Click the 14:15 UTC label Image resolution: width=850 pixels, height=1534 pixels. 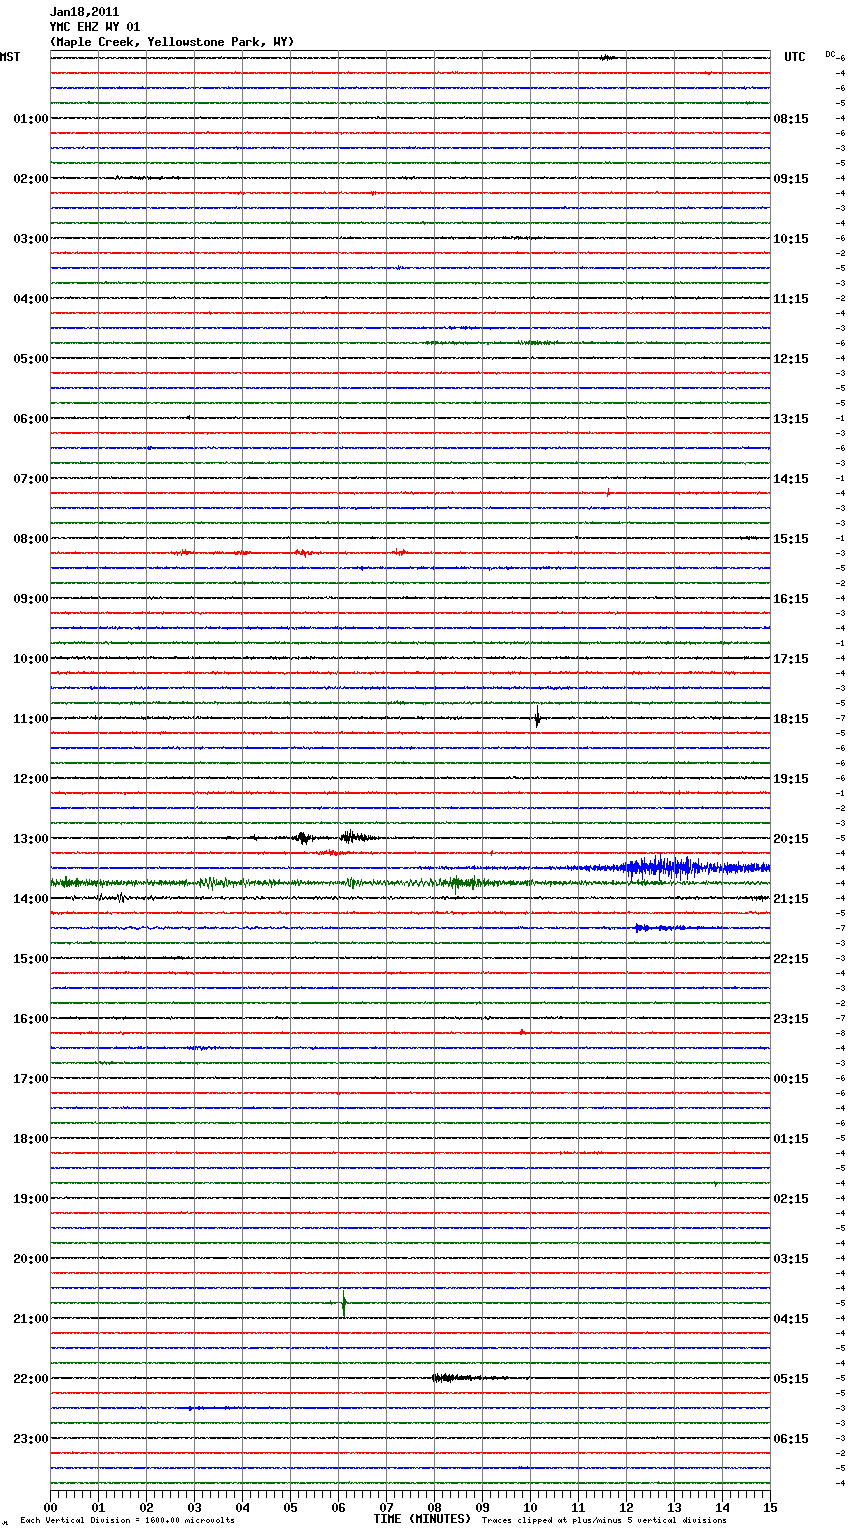[791, 479]
